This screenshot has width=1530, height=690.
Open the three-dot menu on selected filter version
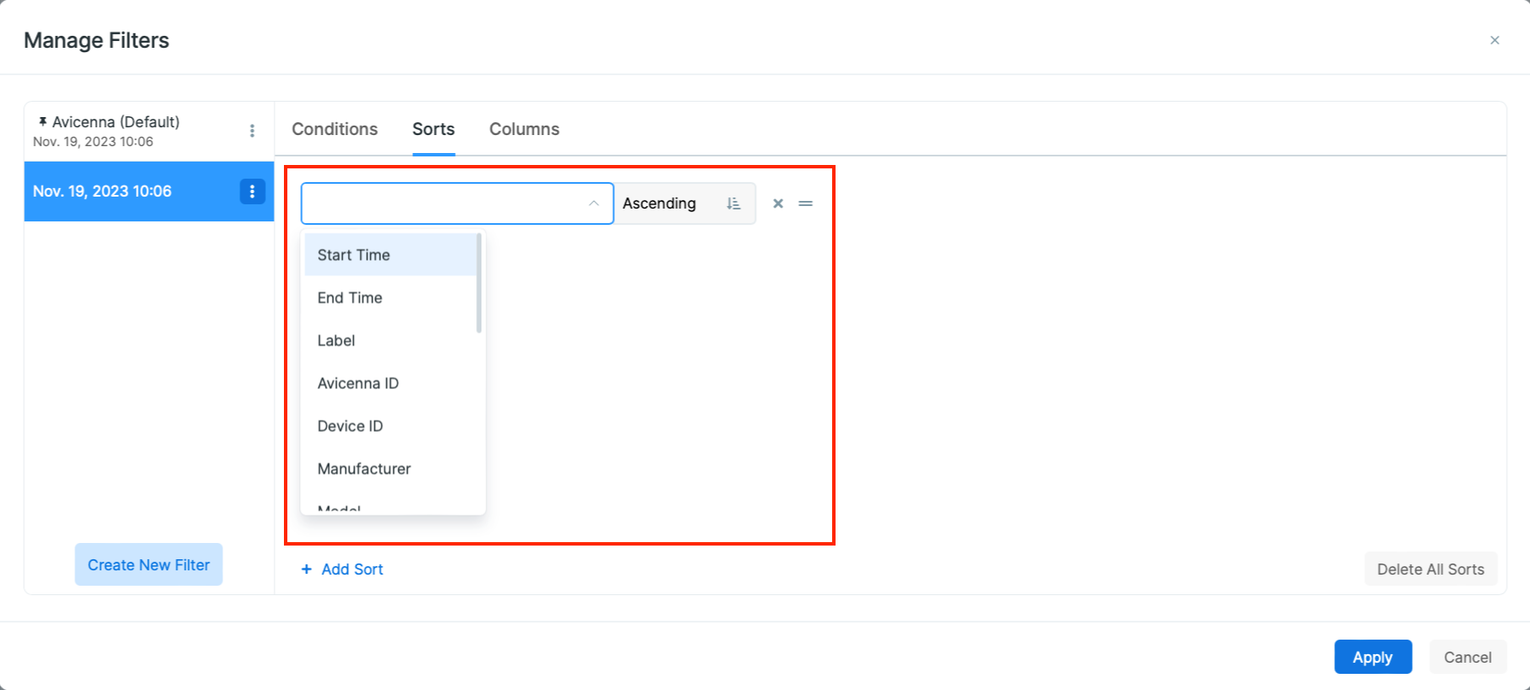click(252, 191)
